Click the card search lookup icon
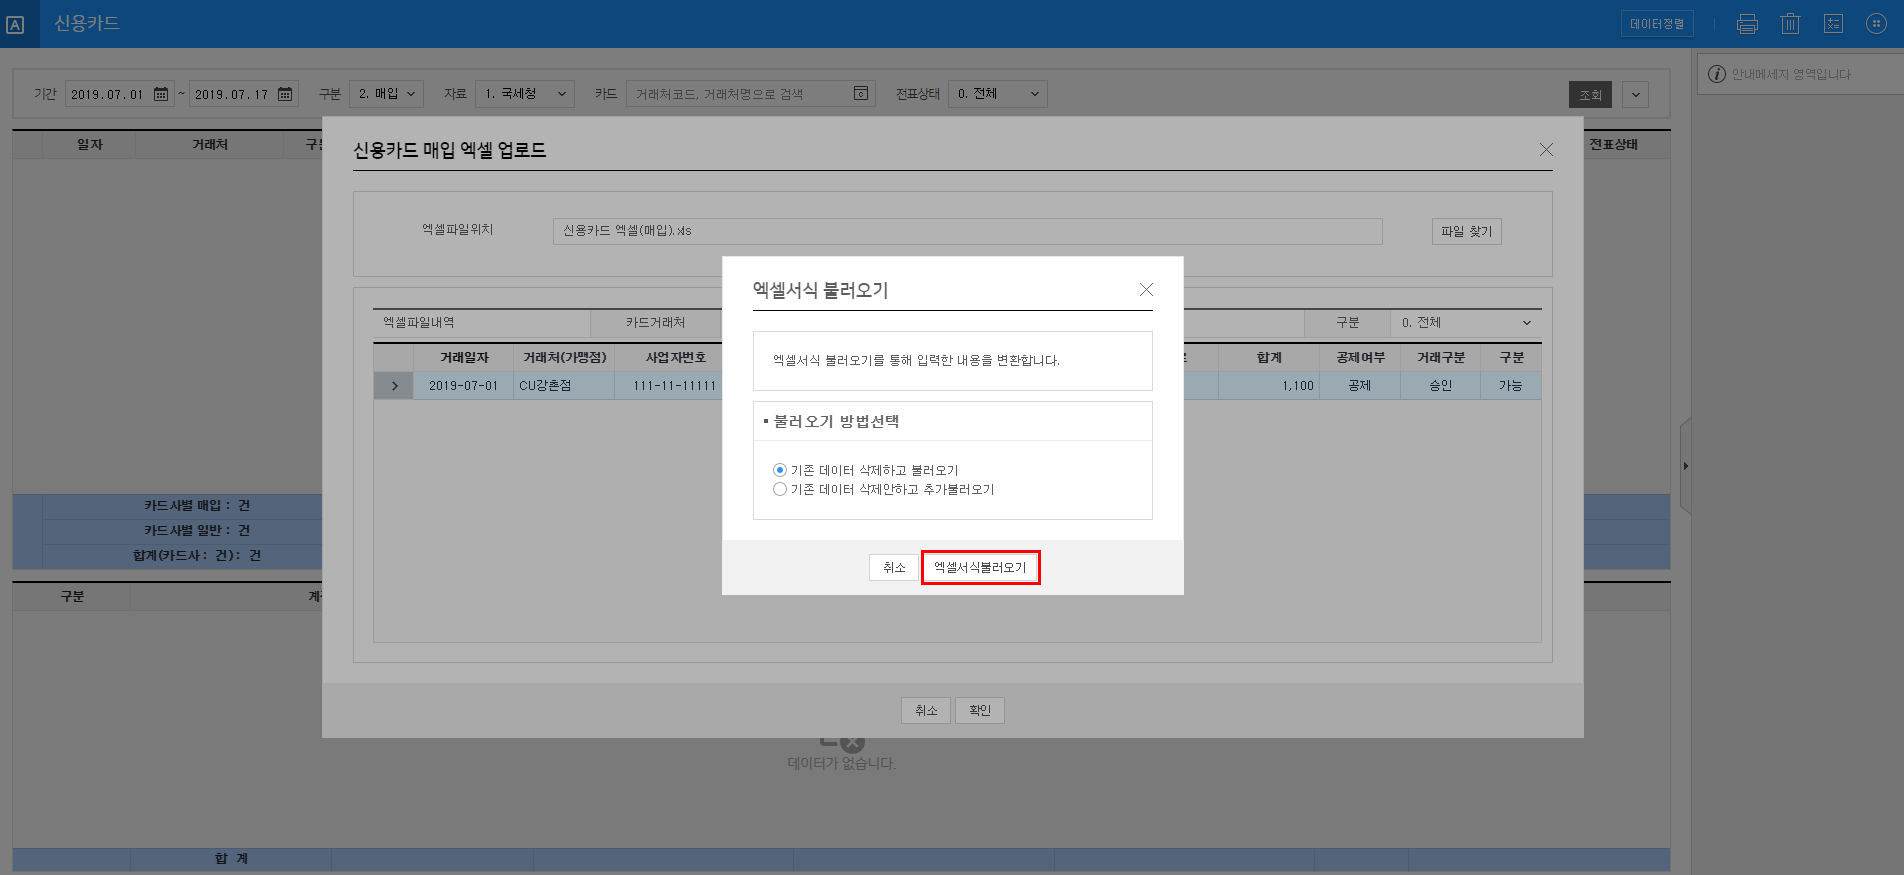This screenshot has height=875, width=1904. 860,93
